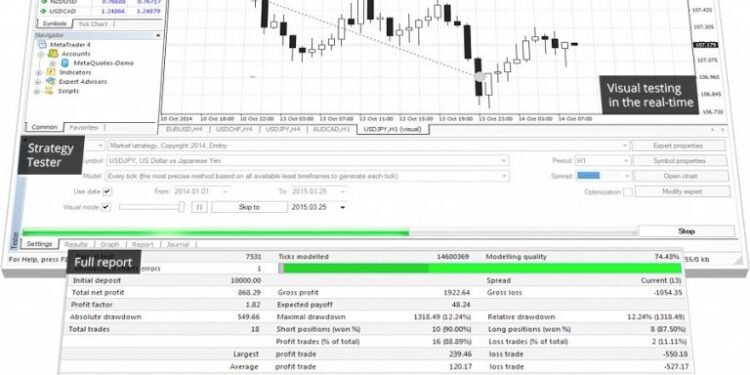This screenshot has width=750, height=375.
Task: Click the Profit factor value 1.82
Action: 253,305
